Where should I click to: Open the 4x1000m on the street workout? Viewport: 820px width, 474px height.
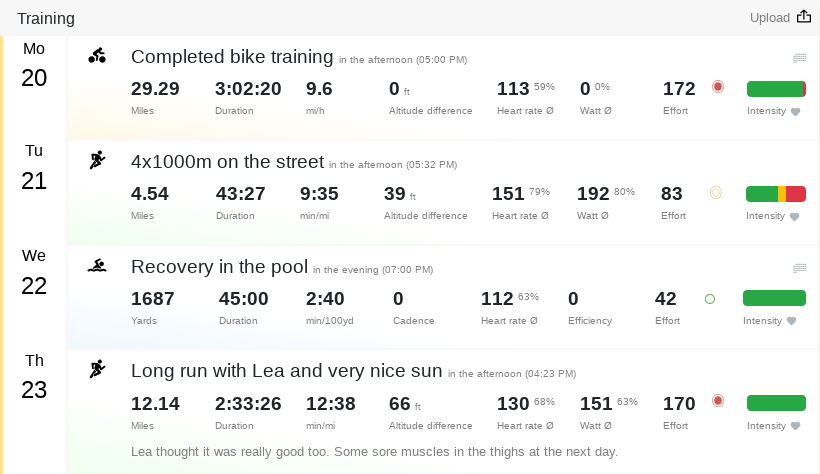(x=227, y=162)
